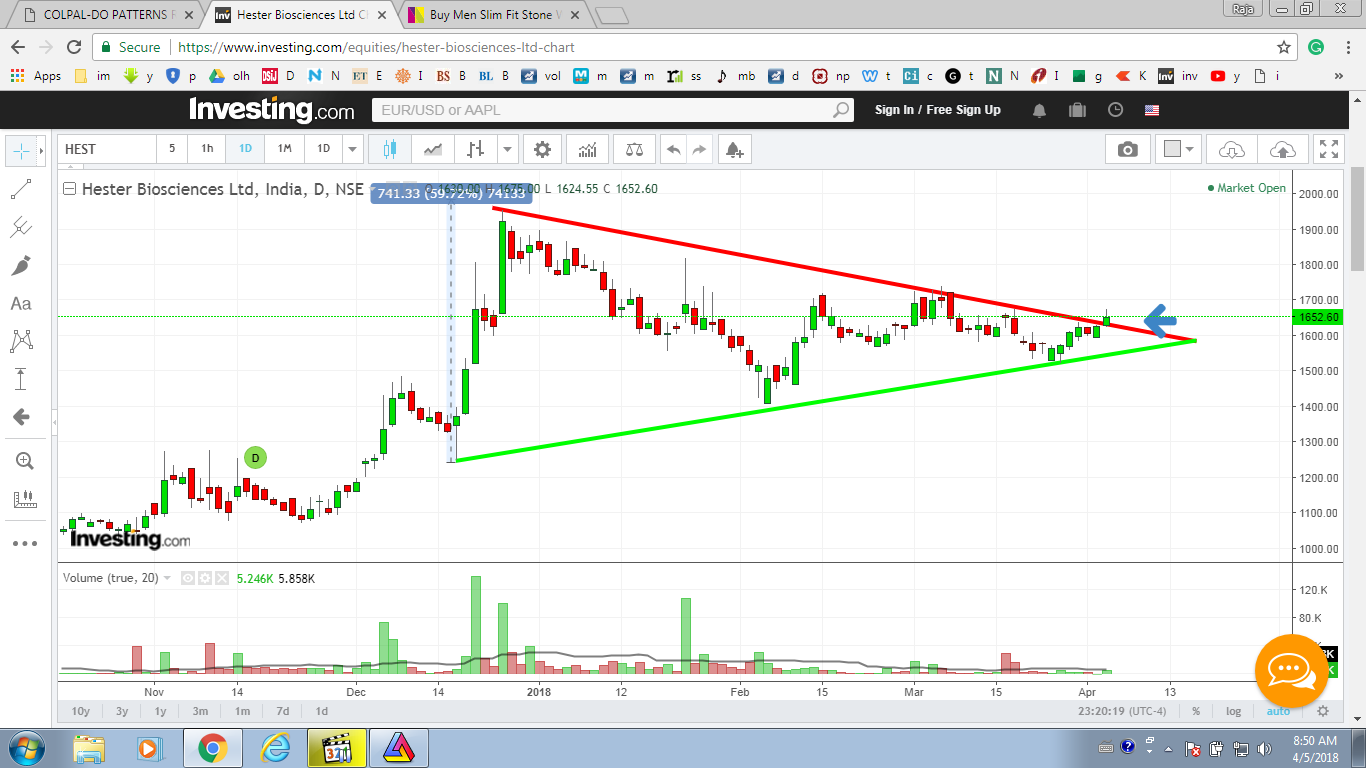Viewport: 1366px width, 768px height.
Task: Select the highlighted 1D interval
Action: [245, 149]
